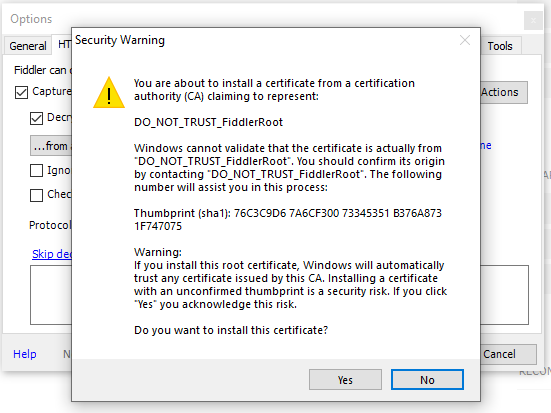Enable the Ignore checkbox
Image resolution: width=551 pixels, height=413 pixels.
point(37,170)
